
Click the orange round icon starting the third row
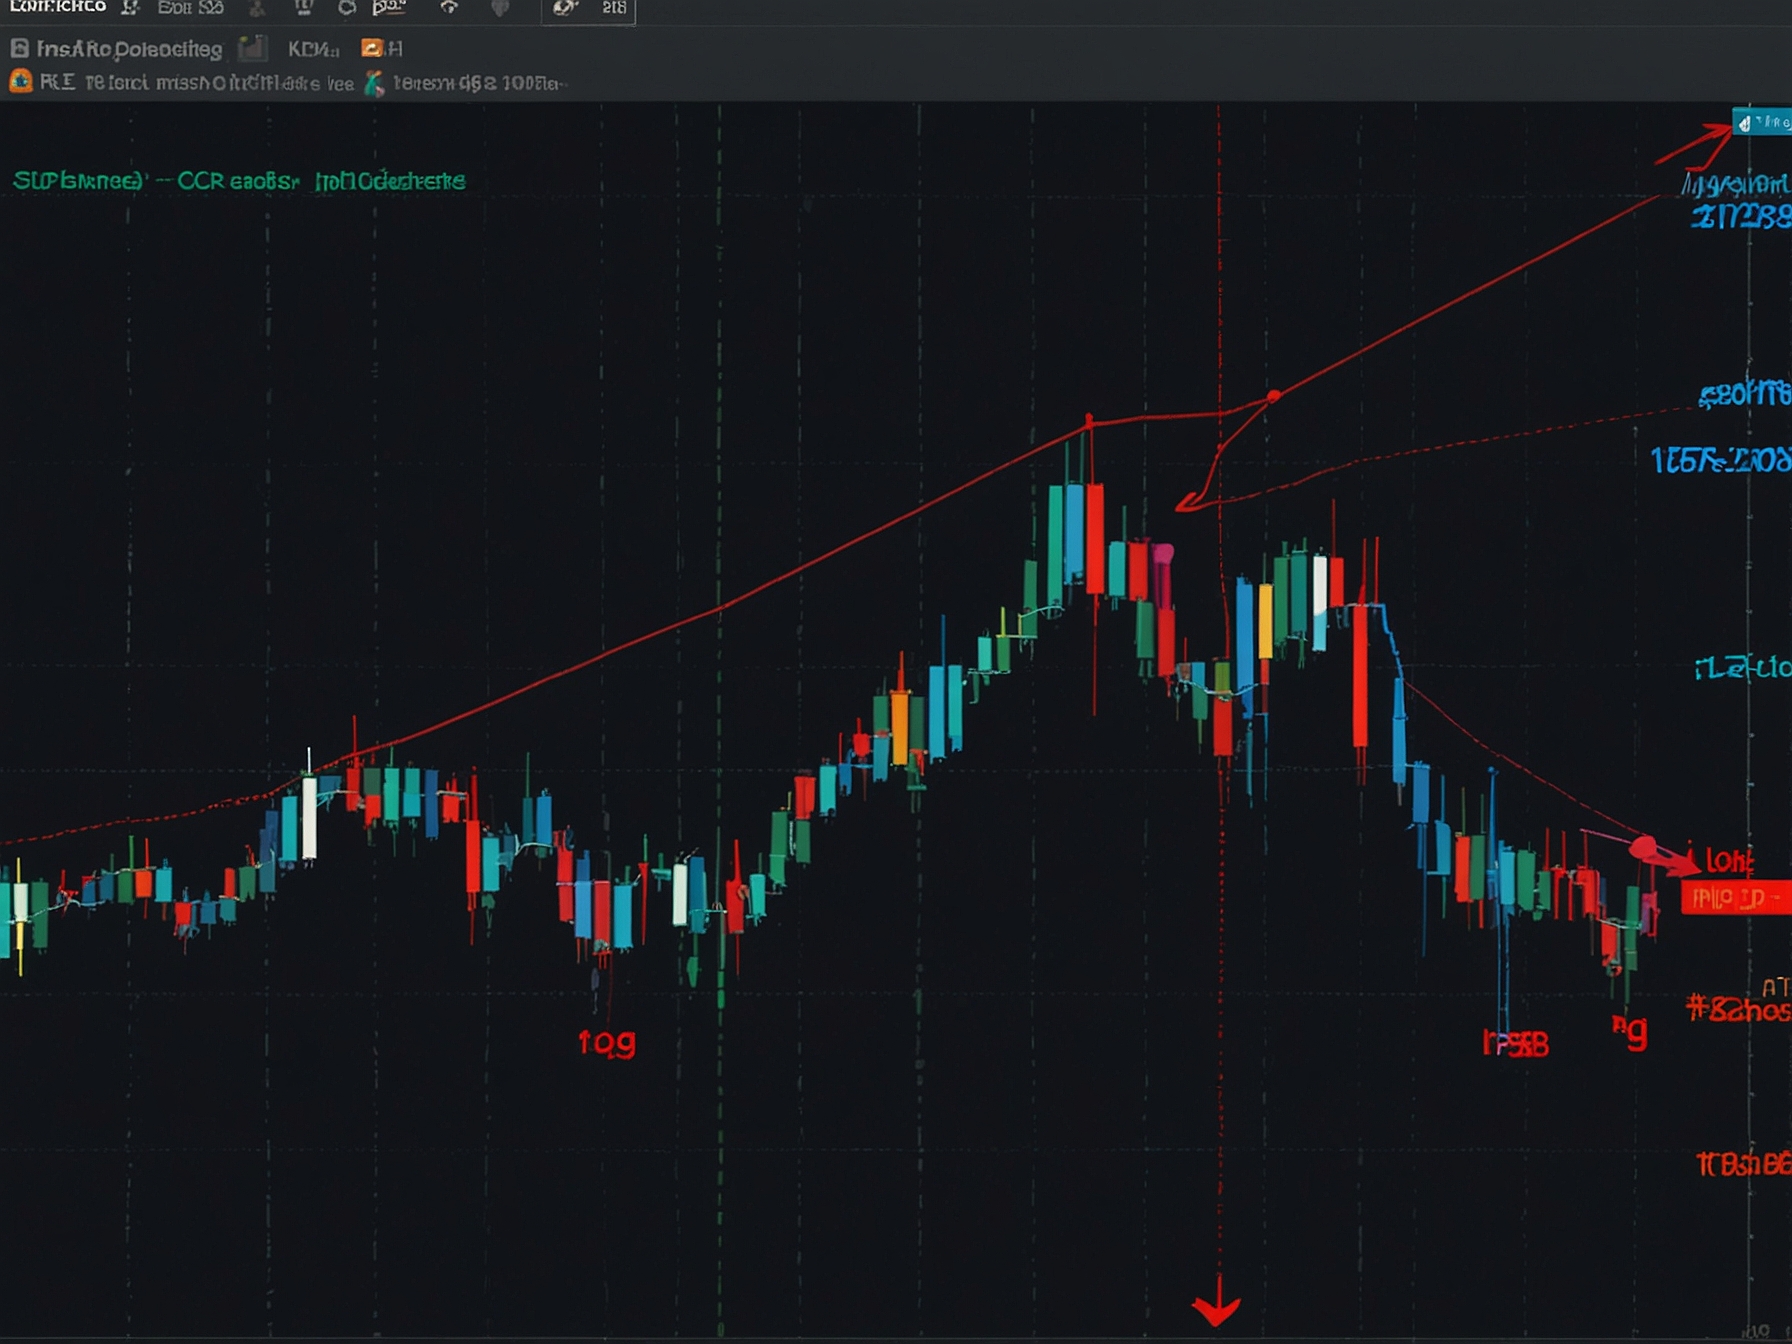click(20, 81)
